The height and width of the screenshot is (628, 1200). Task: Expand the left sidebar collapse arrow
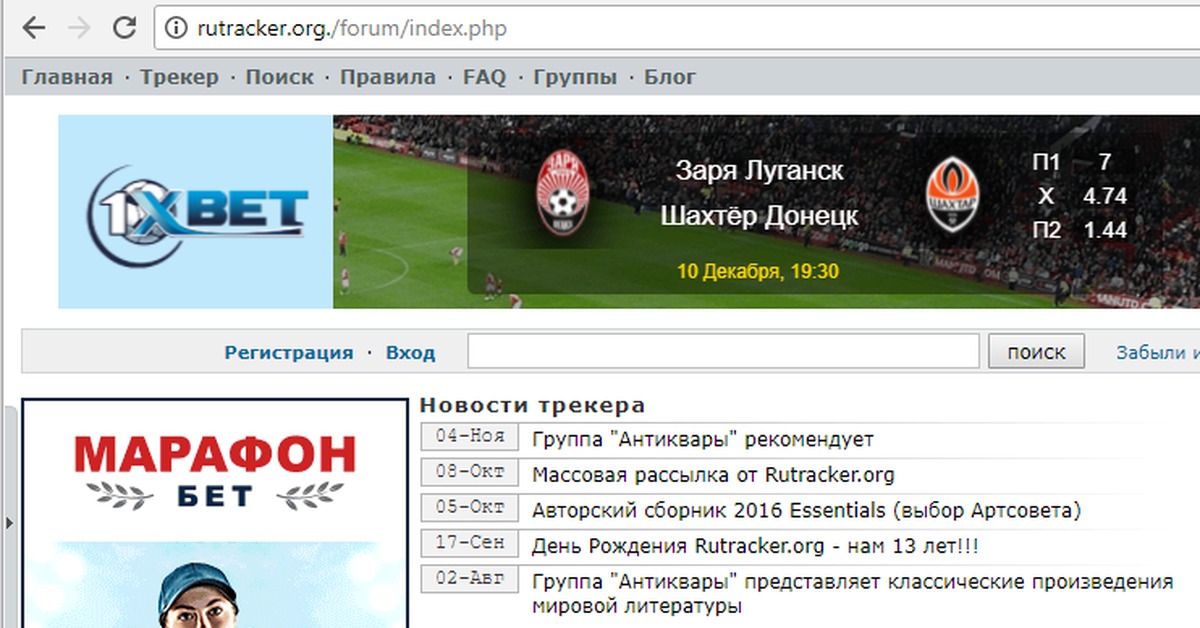click(9, 521)
